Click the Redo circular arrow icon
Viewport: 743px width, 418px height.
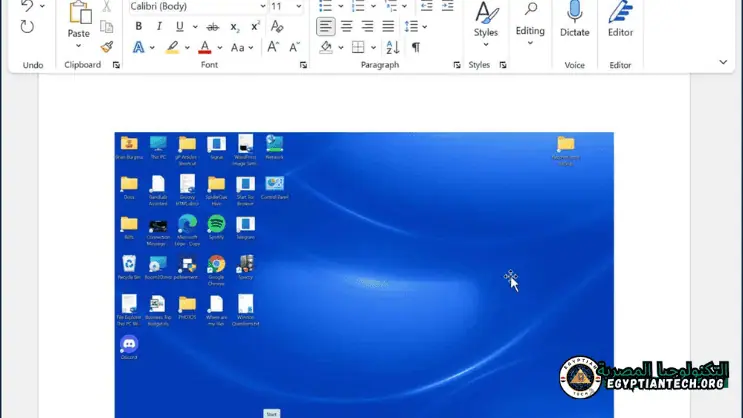click(27, 27)
